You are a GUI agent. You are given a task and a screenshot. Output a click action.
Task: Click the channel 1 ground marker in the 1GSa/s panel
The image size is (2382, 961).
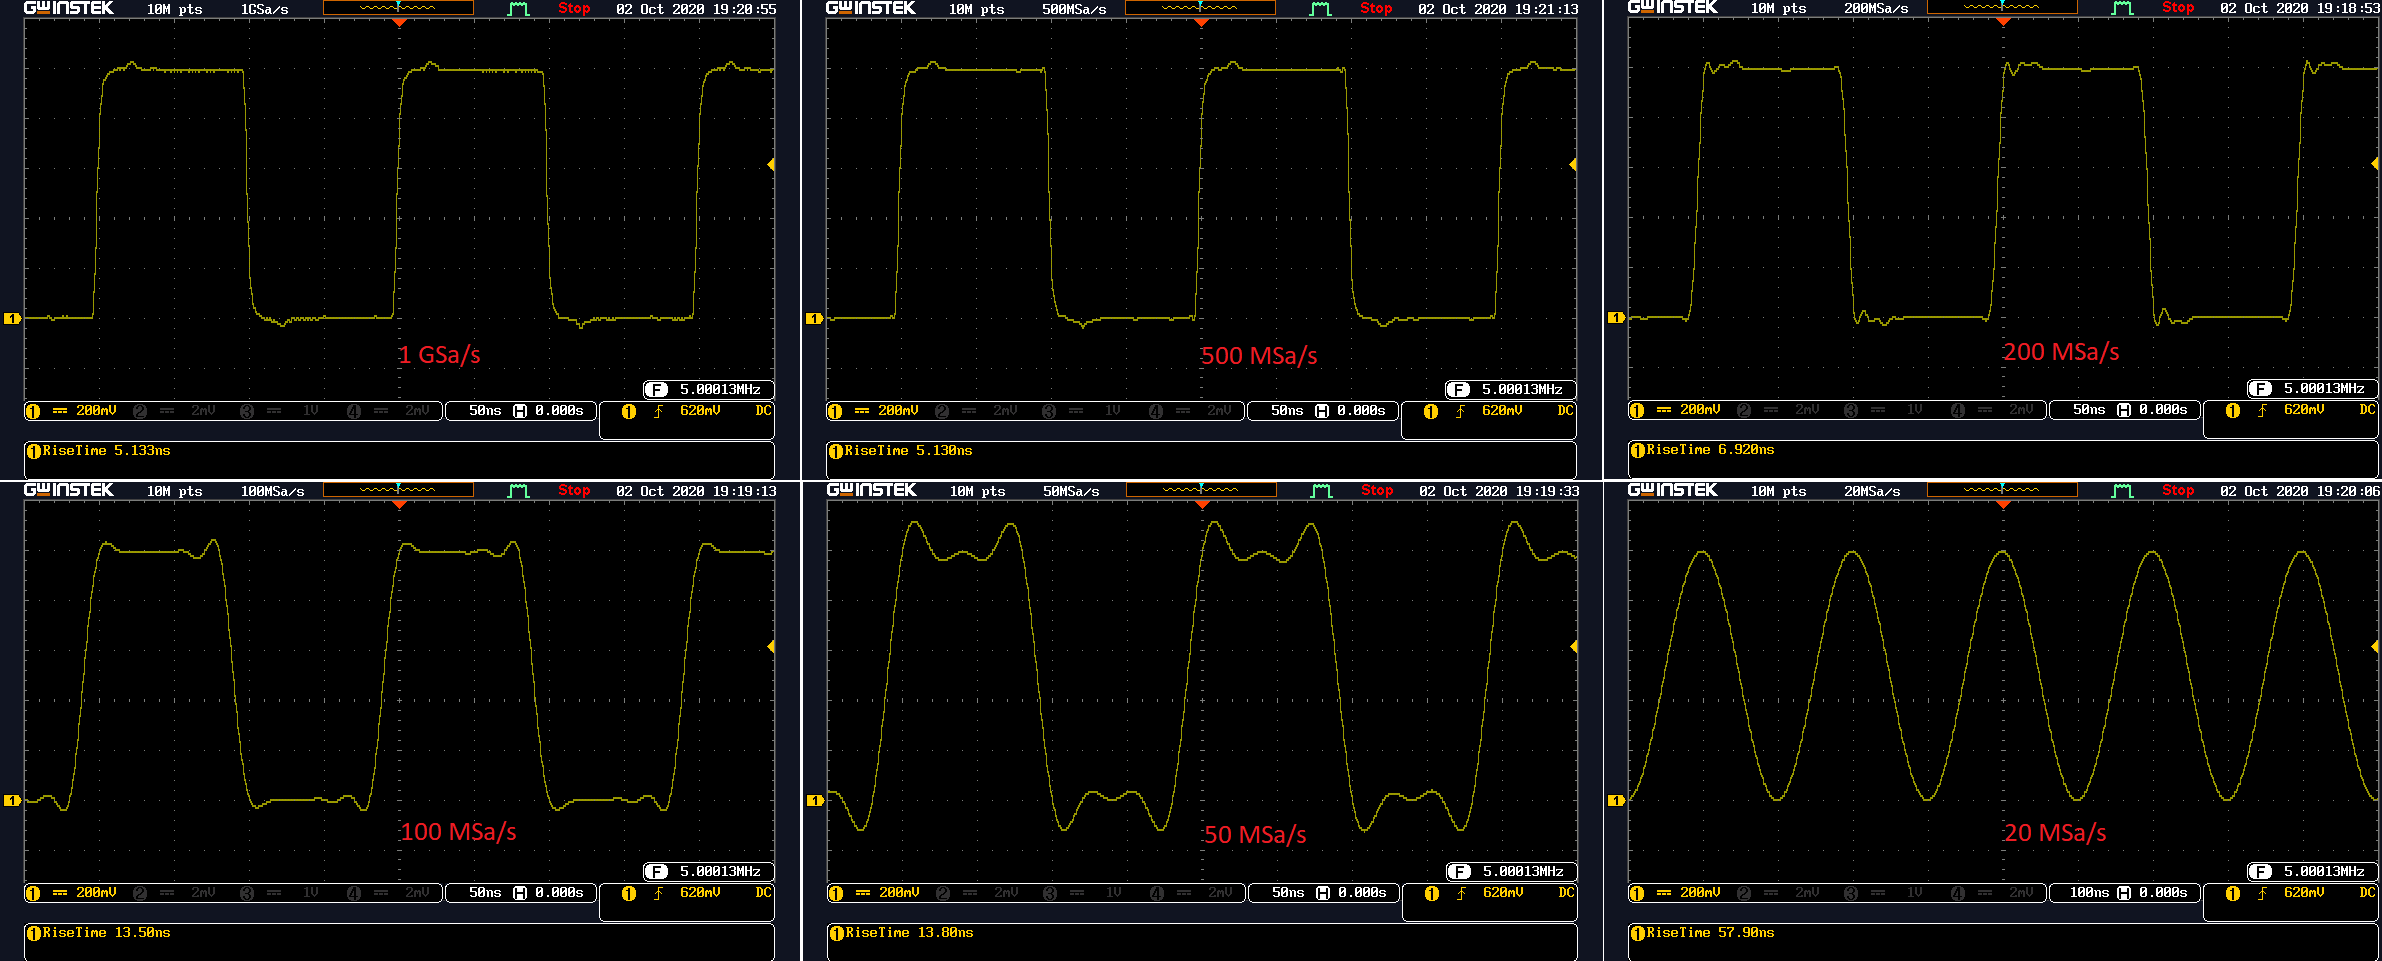point(12,318)
